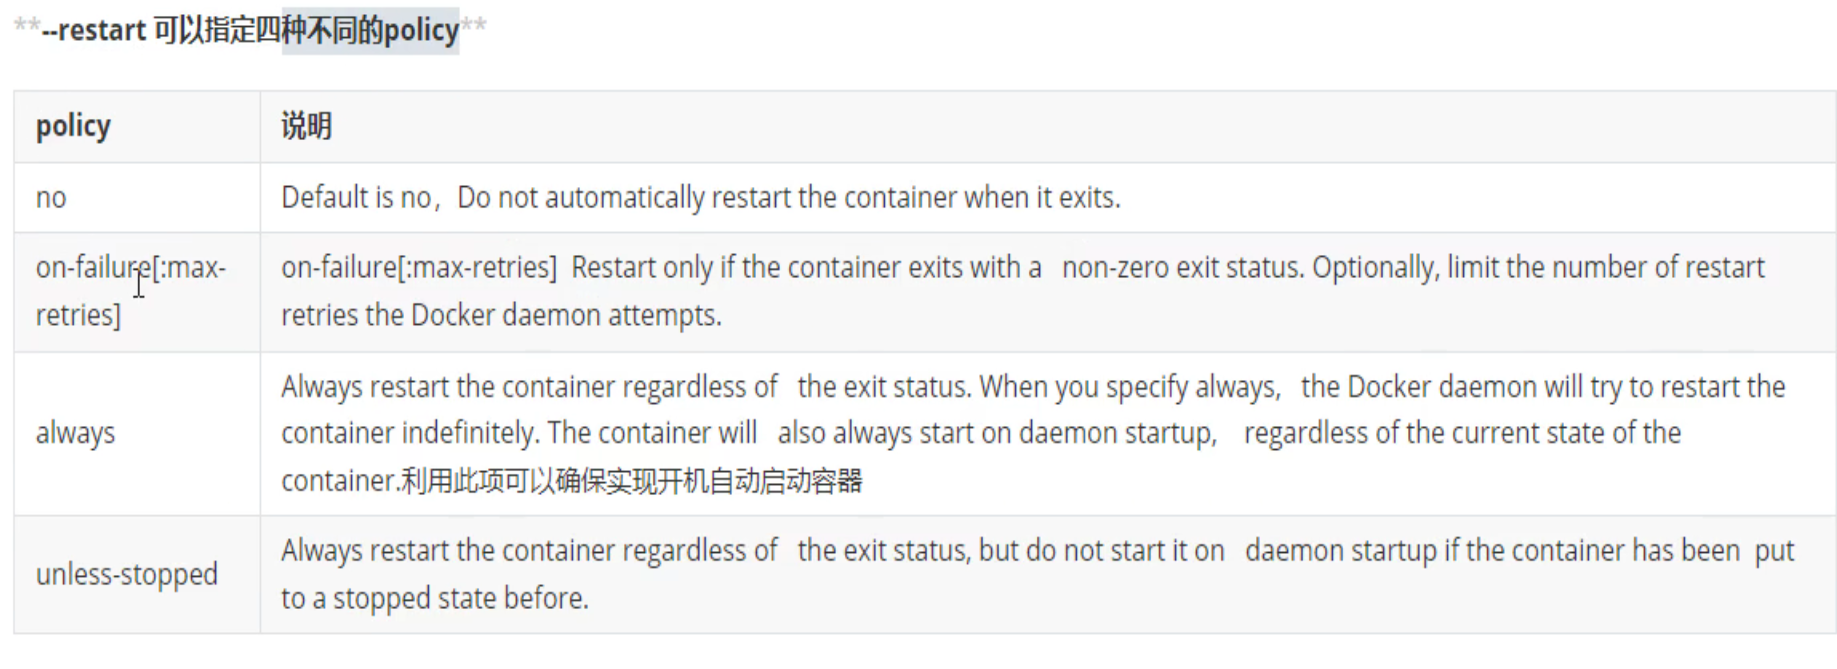Click the Chinese note "利用此项可以确保实现开机自动启动容器"

click(632, 481)
